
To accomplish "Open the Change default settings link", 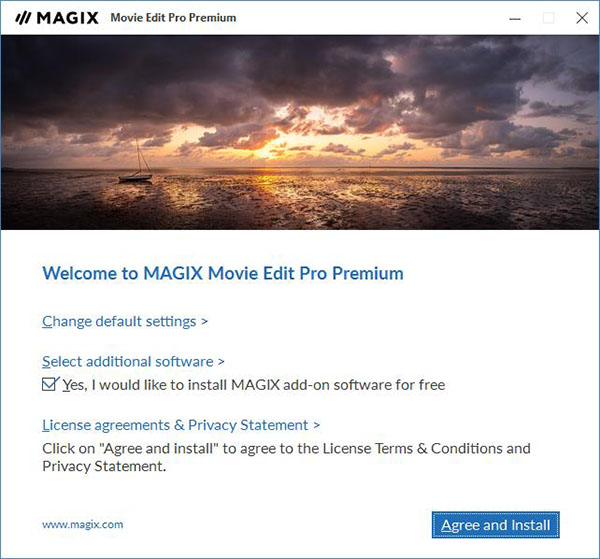I will point(119,321).
